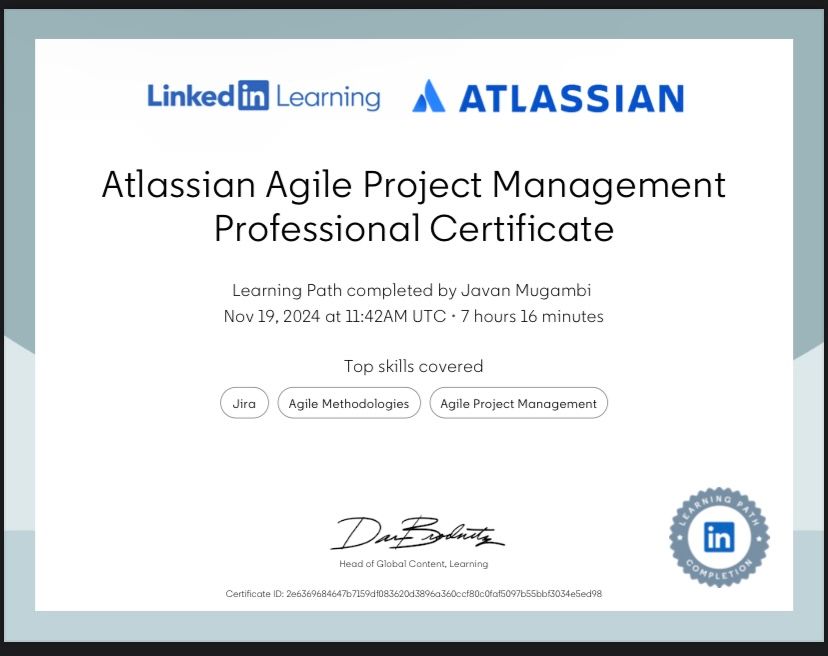The height and width of the screenshot is (656, 828).
Task: Click 'Learning Path completed by Javan Mugambi'
Action: pyautogui.click(x=411, y=290)
